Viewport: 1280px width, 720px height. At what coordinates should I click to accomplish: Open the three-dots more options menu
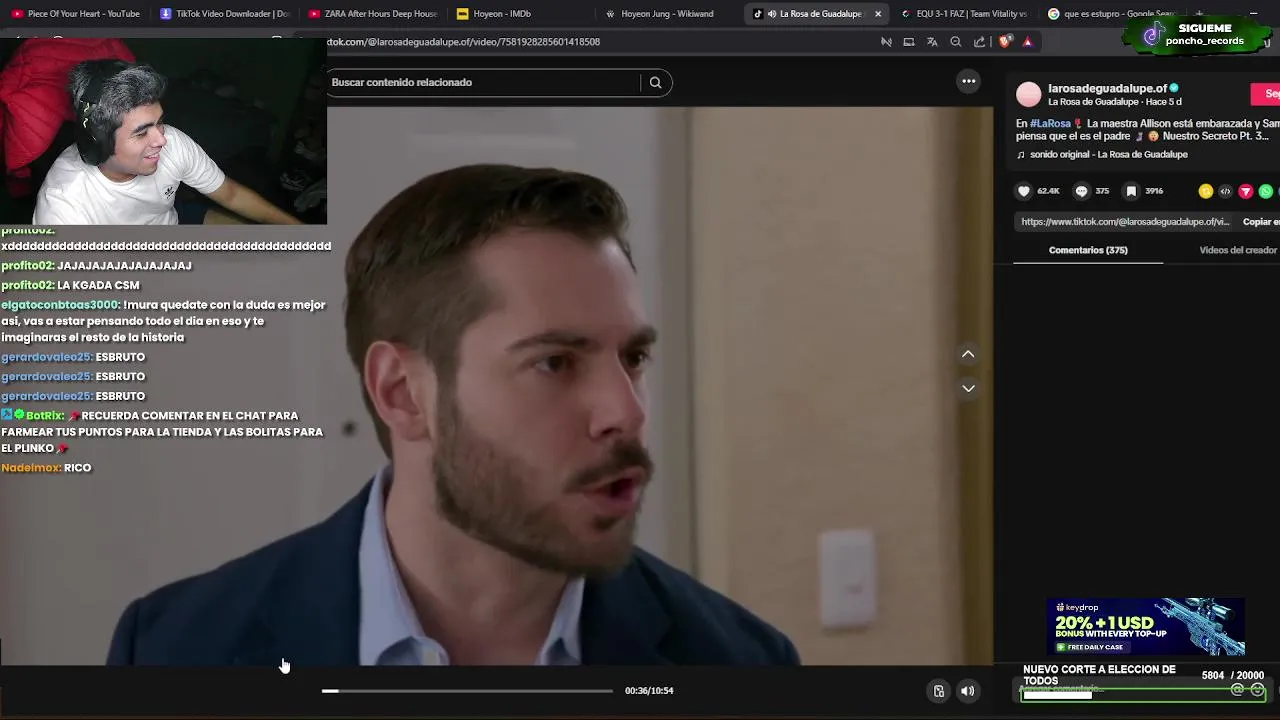pos(968,81)
